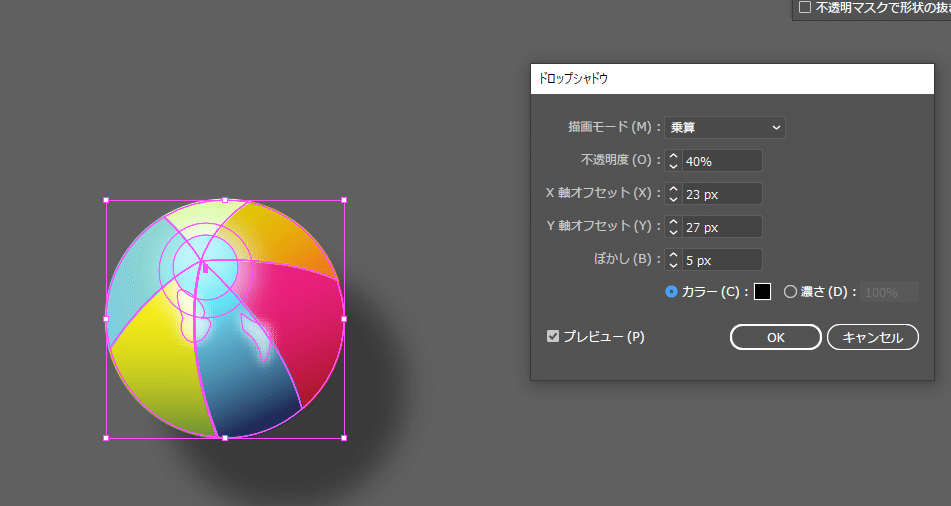Toggle the 不透明マスクで形状の抜き checkbox
Viewport: 951px width, 506px height.
805,7
